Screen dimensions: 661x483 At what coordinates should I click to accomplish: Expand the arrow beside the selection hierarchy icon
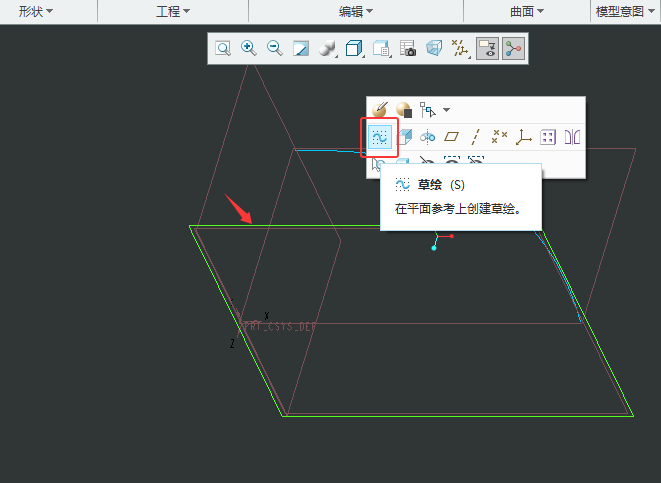[x=446, y=110]
